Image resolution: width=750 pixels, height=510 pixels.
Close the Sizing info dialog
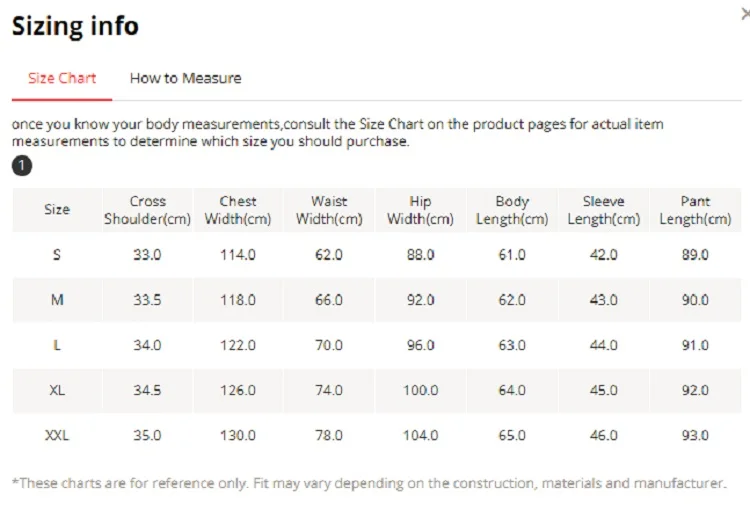pyautogui.click(x=746, y=14)
